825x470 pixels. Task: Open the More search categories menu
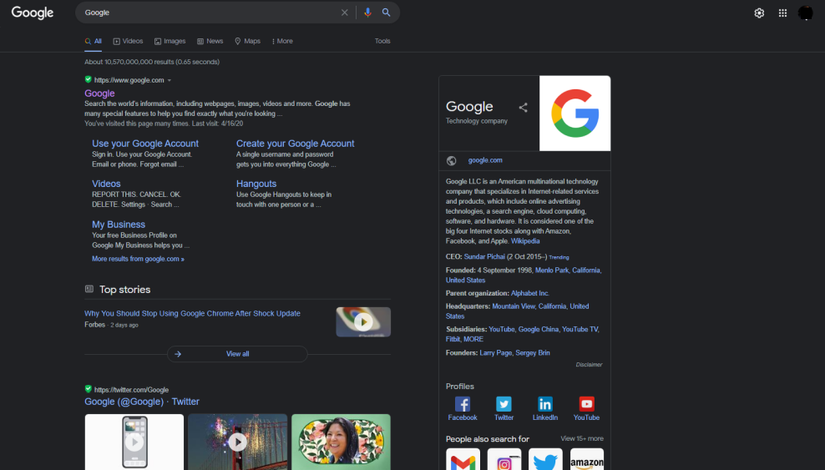[x=282, y=41]
